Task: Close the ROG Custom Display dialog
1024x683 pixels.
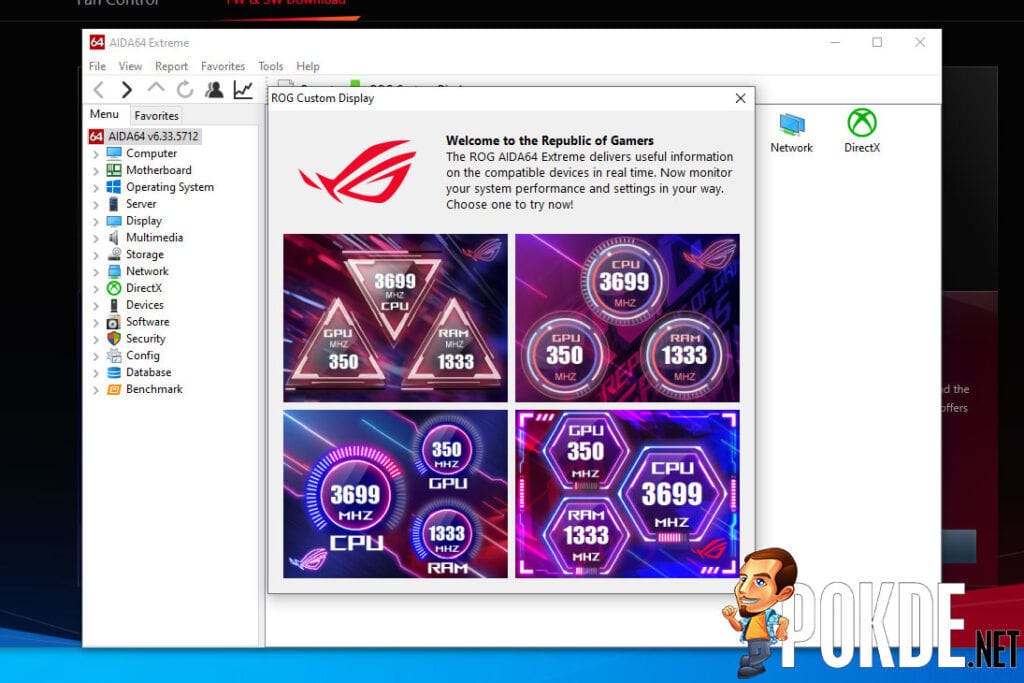Action: 740,98
